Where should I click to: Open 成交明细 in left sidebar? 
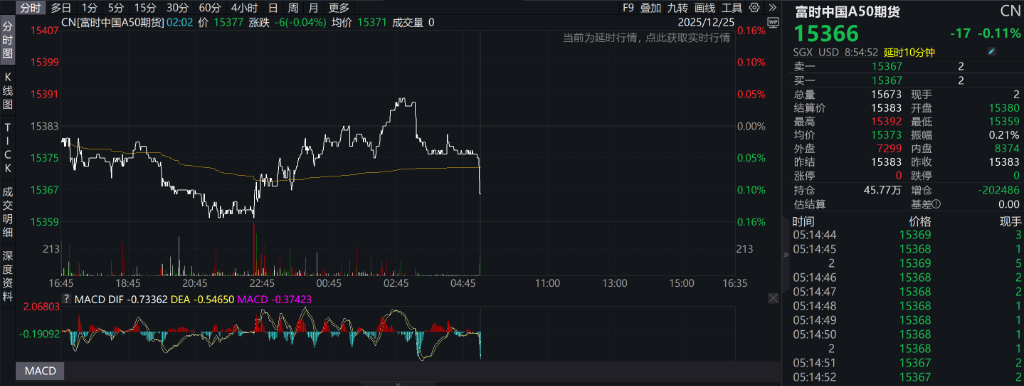coord(8,213)
